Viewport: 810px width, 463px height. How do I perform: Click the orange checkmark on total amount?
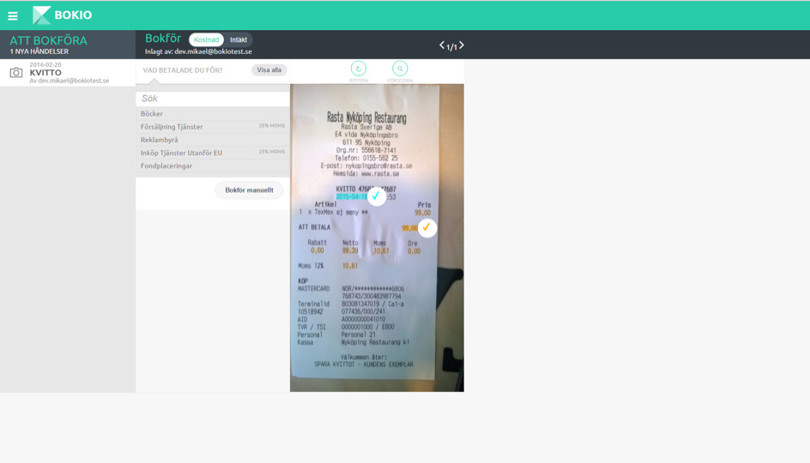click(x=427, y=228)
